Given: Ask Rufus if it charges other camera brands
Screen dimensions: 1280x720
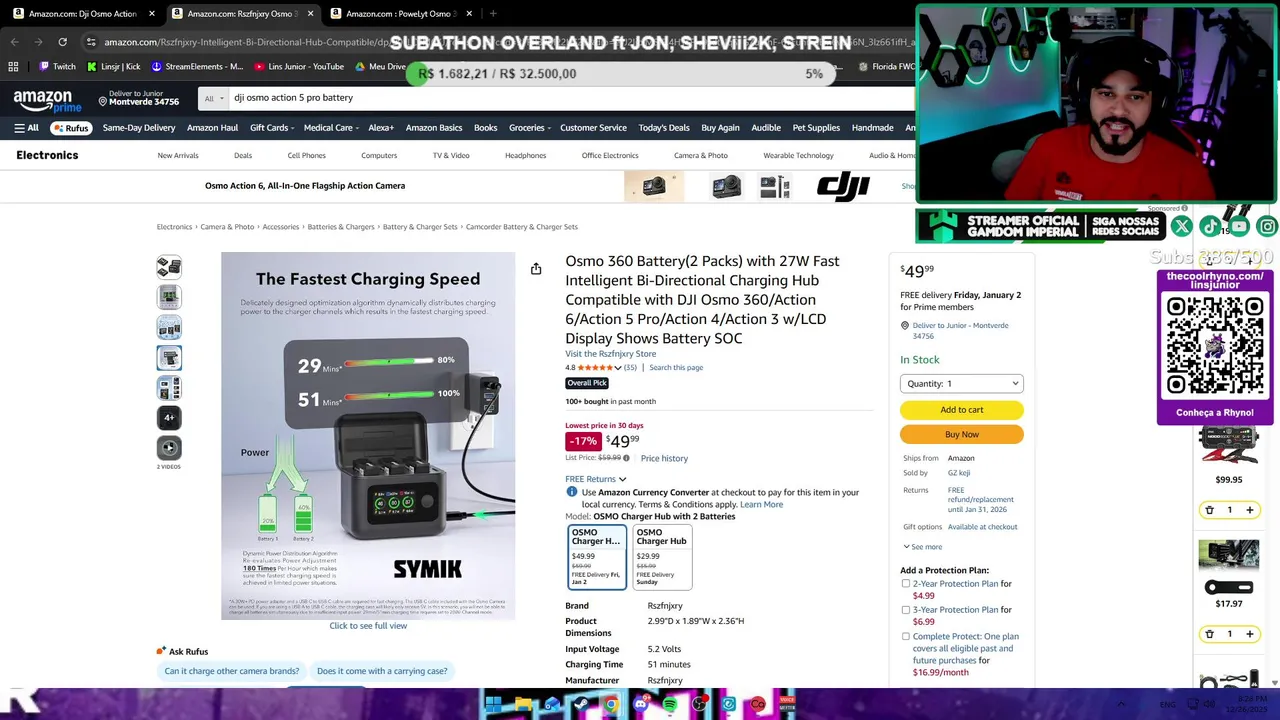Looking at the screenshot, I should pos(231,671).
